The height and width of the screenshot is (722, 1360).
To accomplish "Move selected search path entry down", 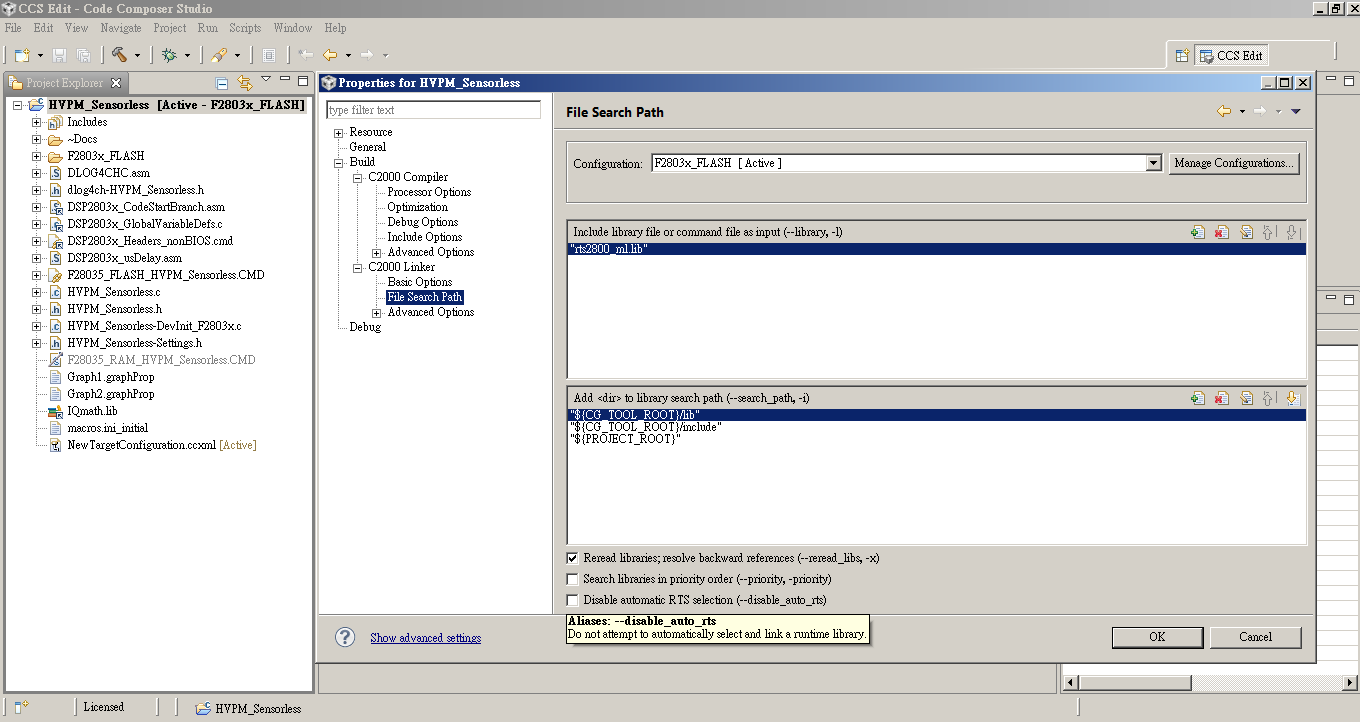I will 1292,398.
